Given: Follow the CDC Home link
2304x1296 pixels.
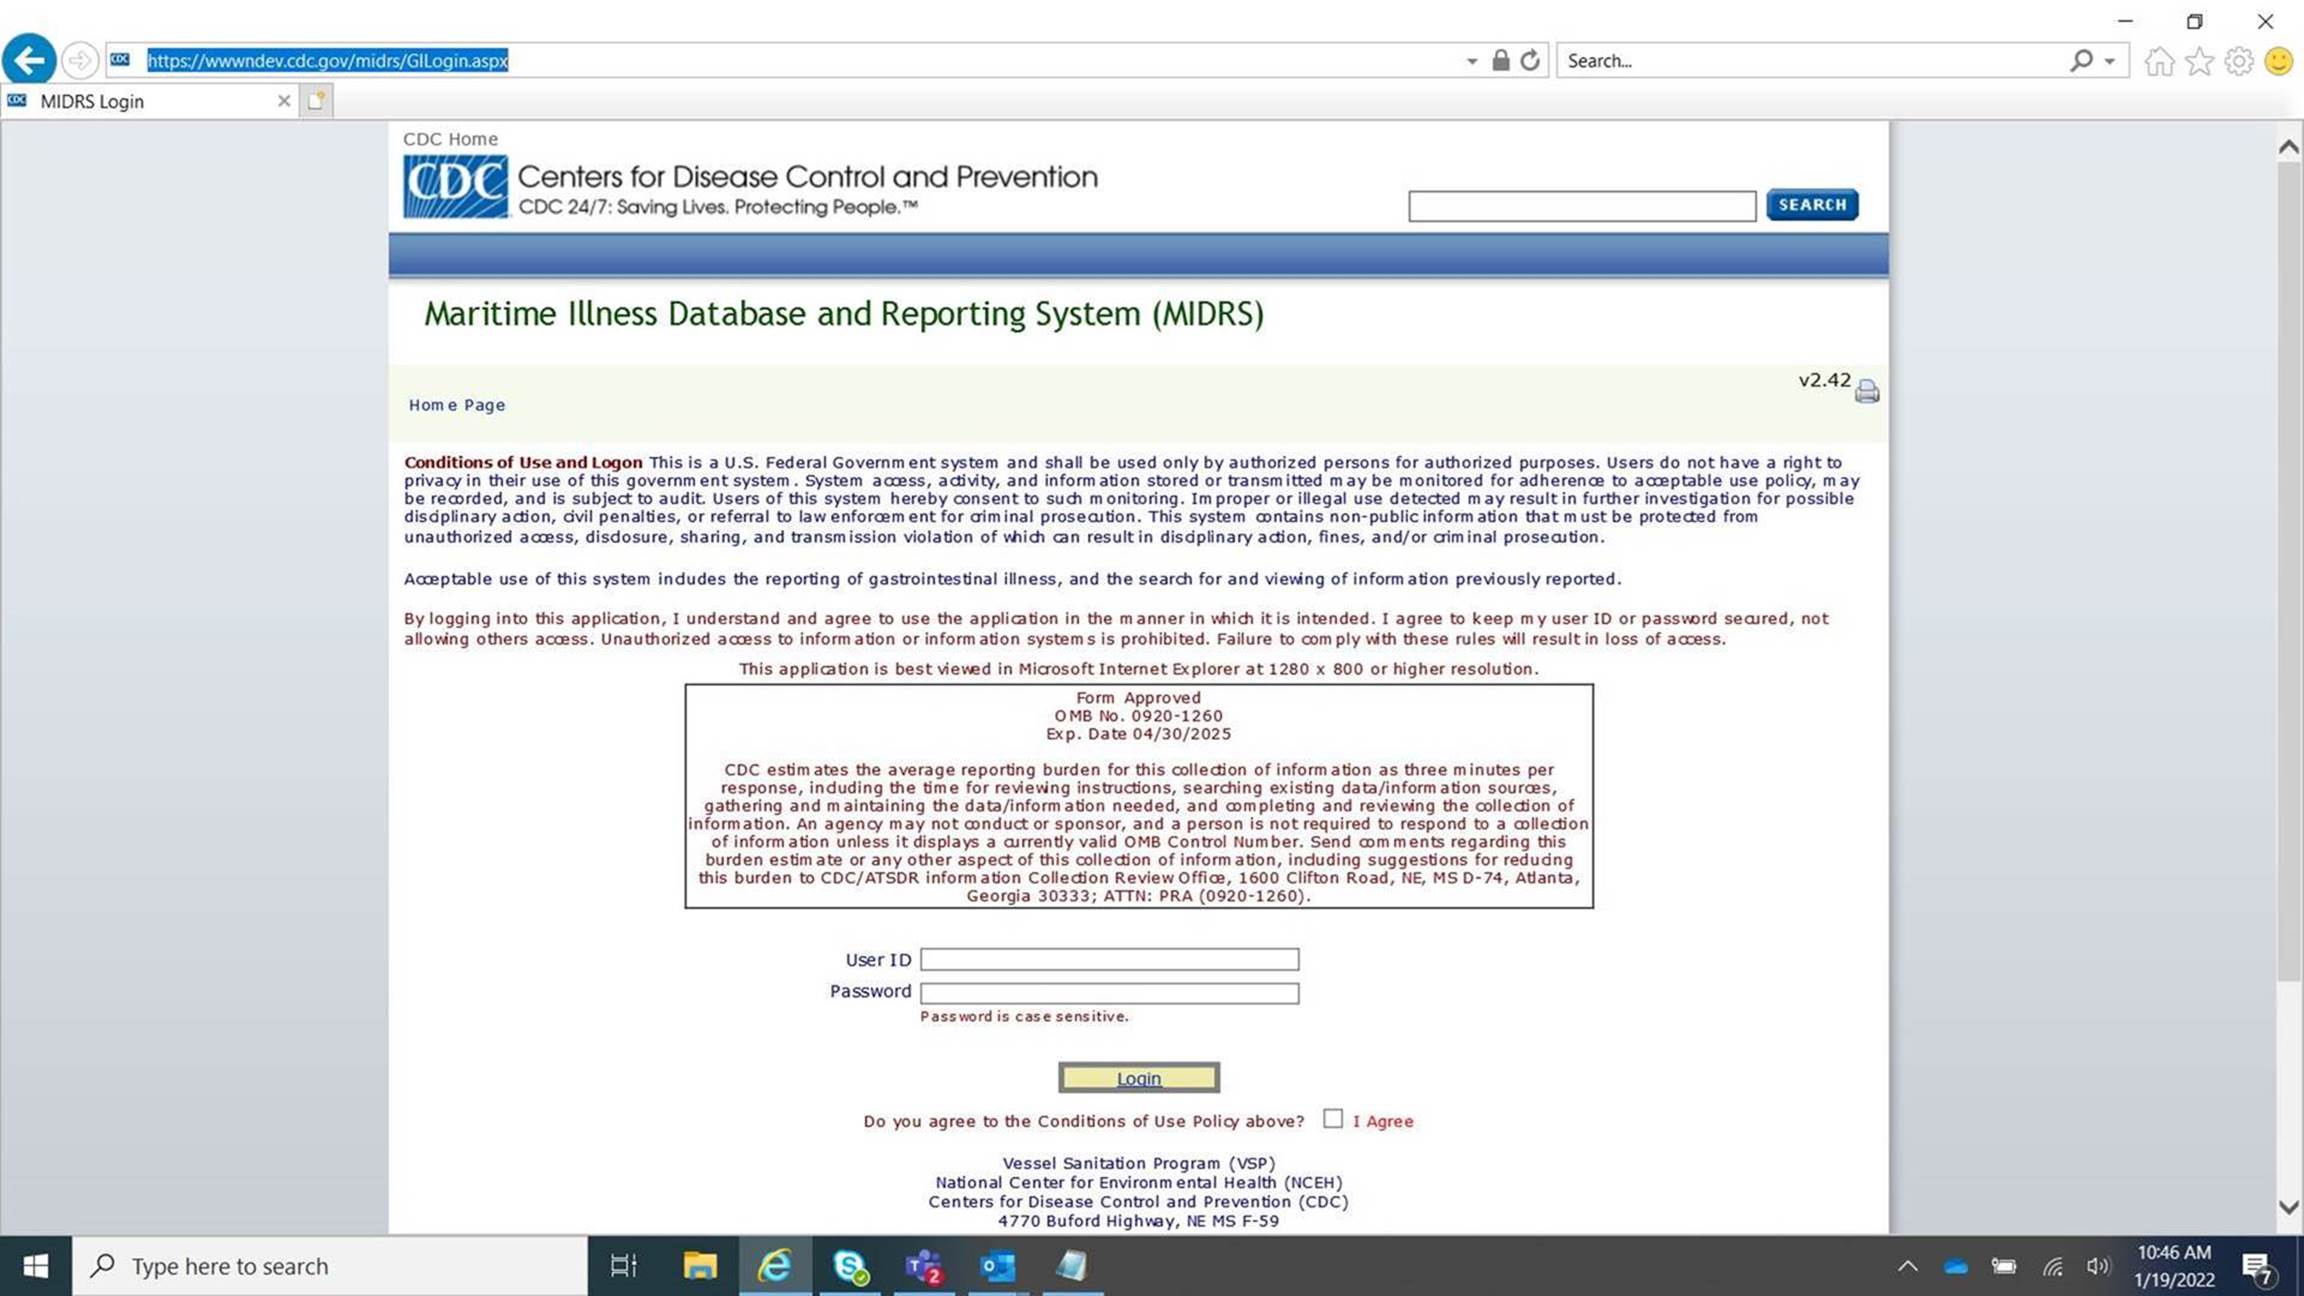Looking at the screenshot, I should [450, 139].
